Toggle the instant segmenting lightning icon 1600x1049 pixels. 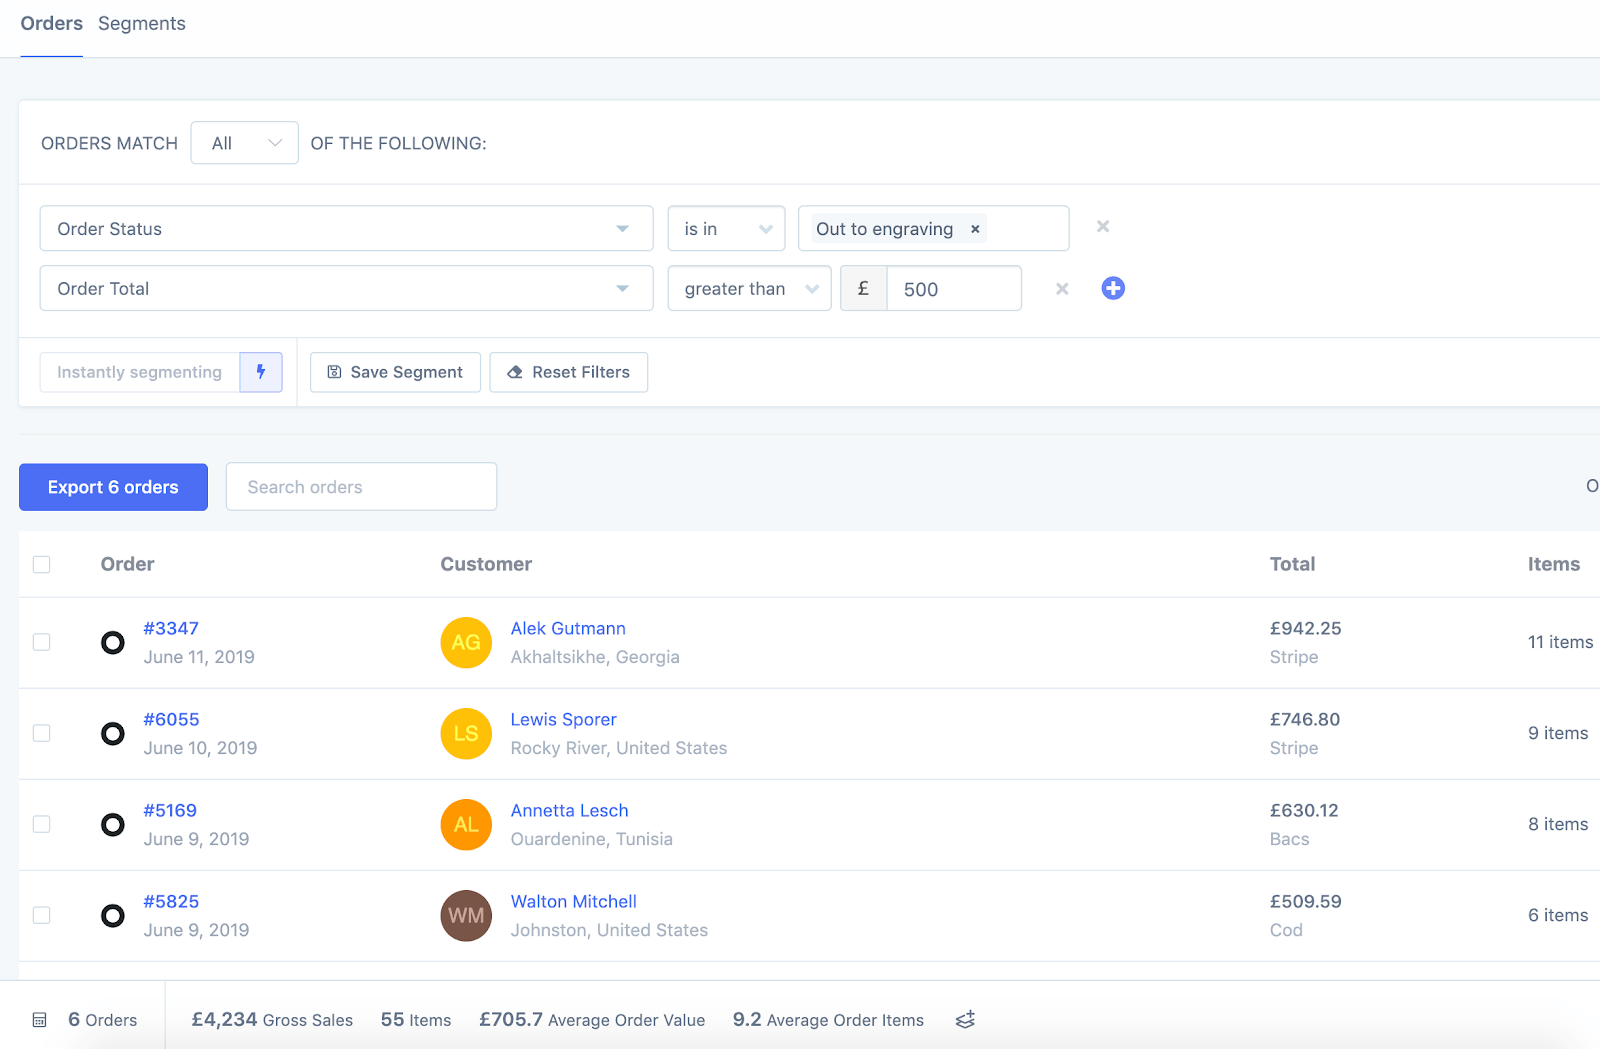click(x=261, y=372)
